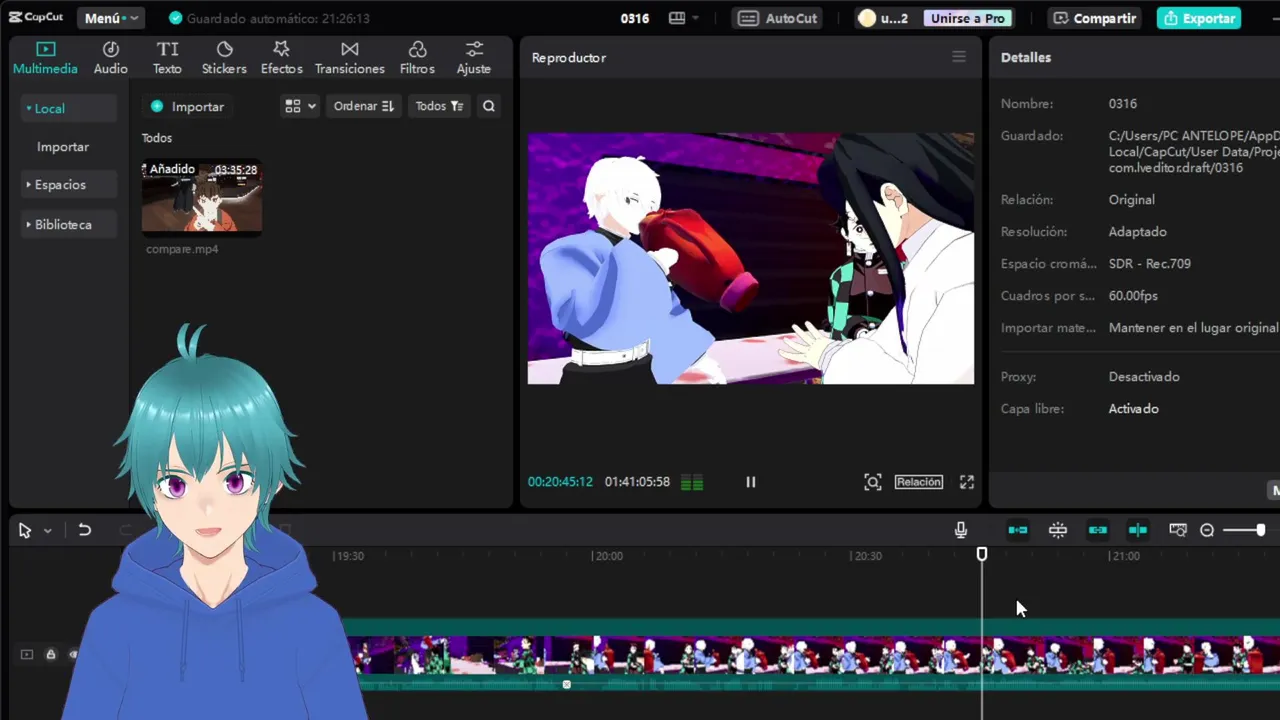Pause the video playback
The width and height of the screenshot is (1280, 720).
750,482
